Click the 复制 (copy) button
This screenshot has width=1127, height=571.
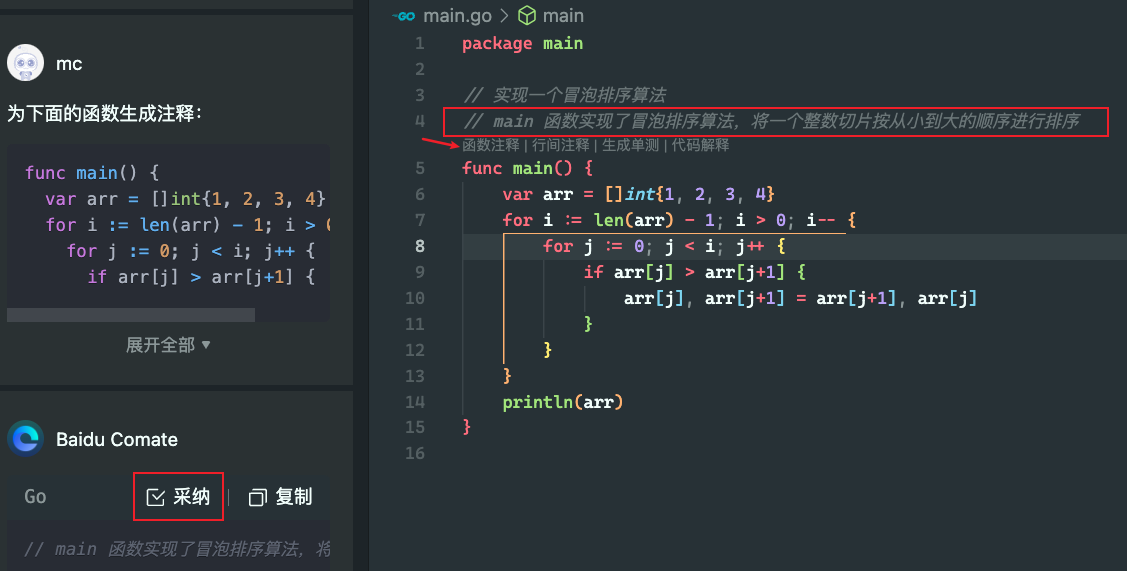click(x=280, y=496)
